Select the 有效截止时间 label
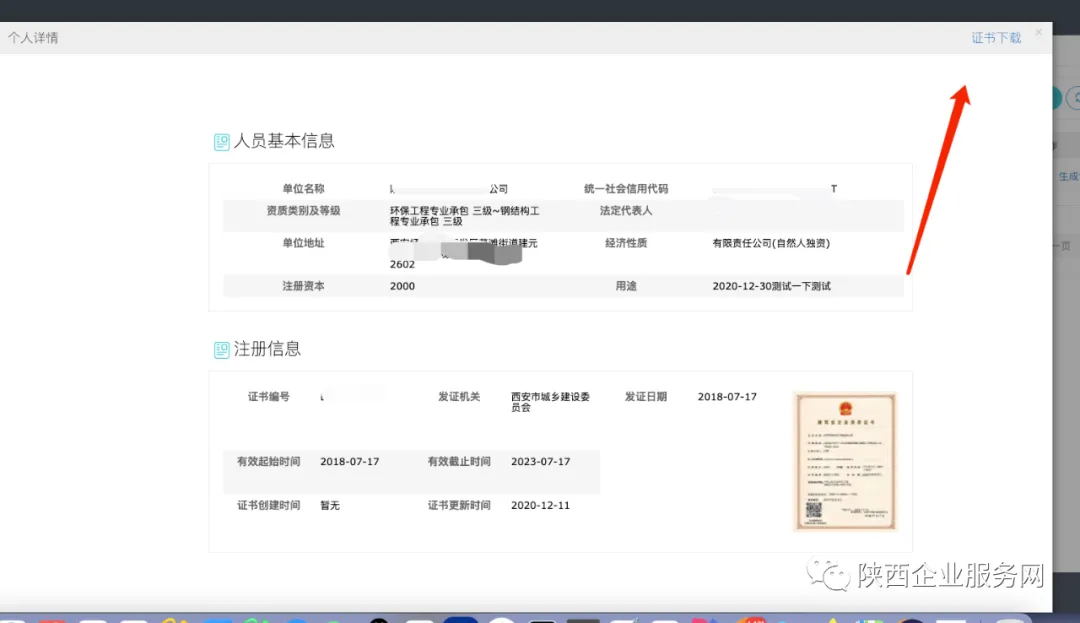The image size is (1080, 623). [459, 461]
